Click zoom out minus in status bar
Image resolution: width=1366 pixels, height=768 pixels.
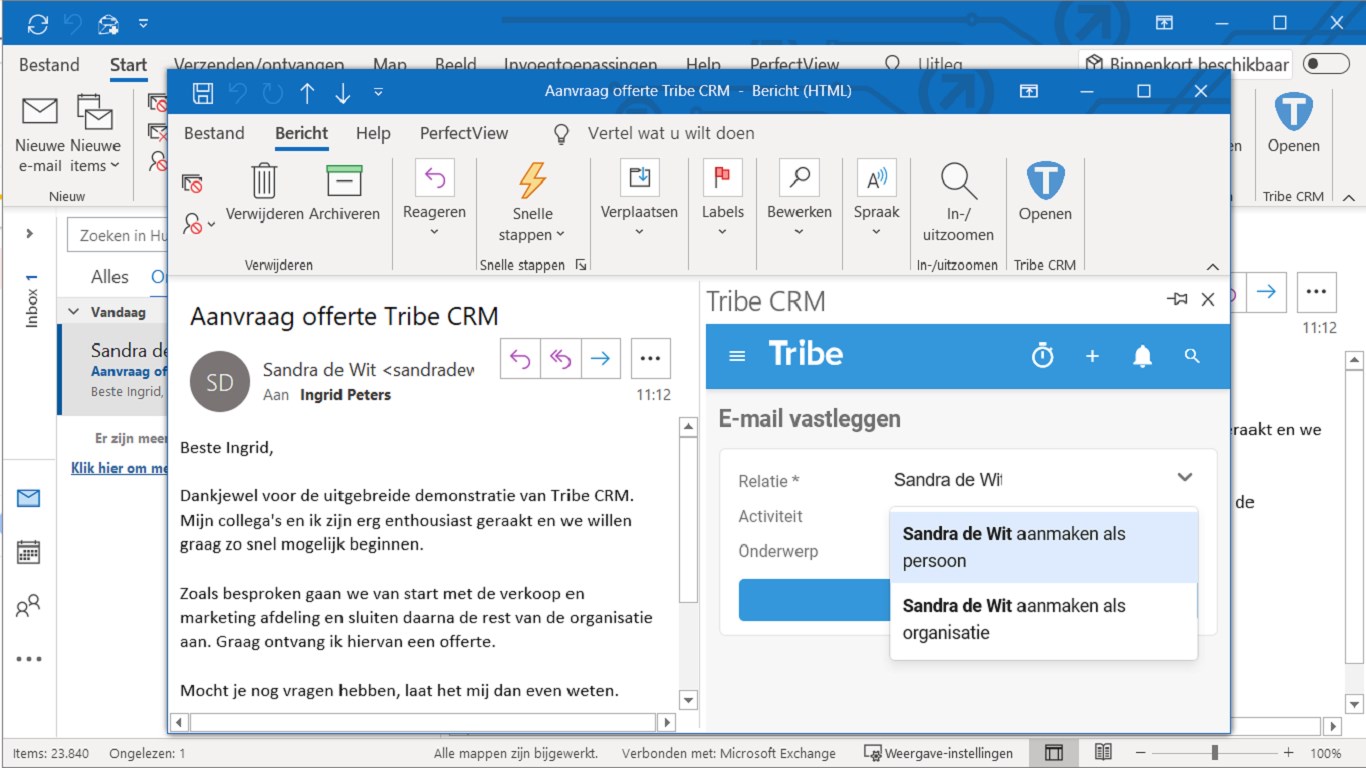coord(1141,753)
